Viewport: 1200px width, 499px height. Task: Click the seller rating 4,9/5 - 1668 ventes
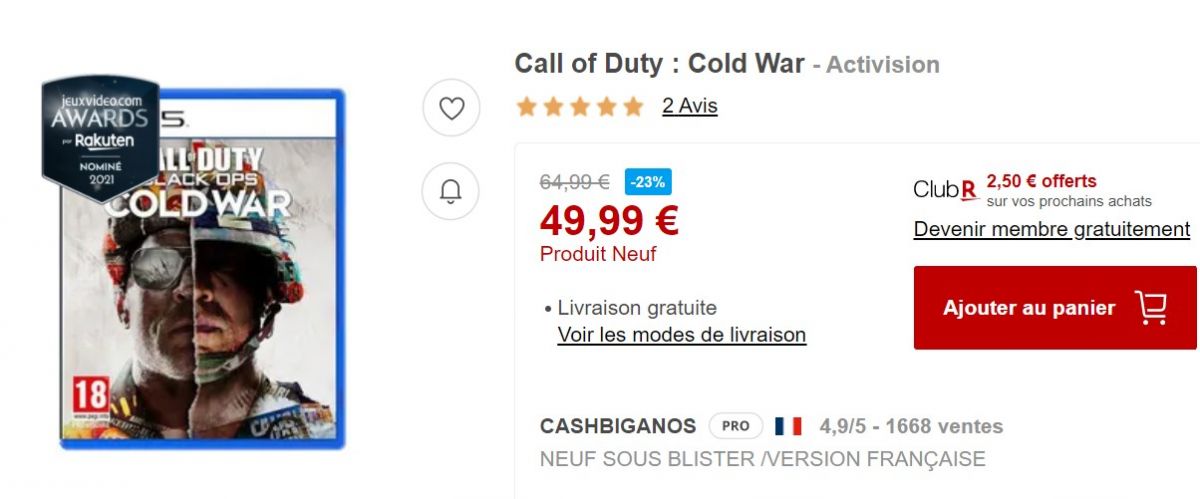pyautogui.click(x=911, y=426)
